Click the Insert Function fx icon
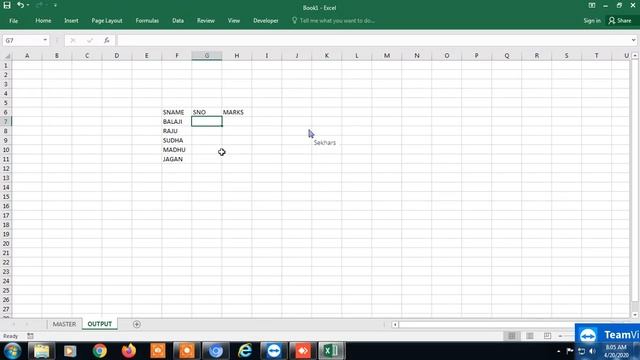The height and width of the screenshot is (360, 640). 107,40
